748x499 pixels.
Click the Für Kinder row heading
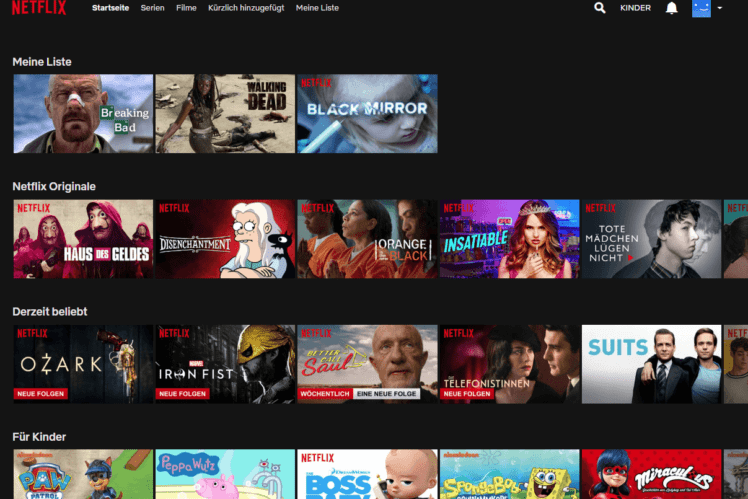pyautogui.click(x=39, y=437)
